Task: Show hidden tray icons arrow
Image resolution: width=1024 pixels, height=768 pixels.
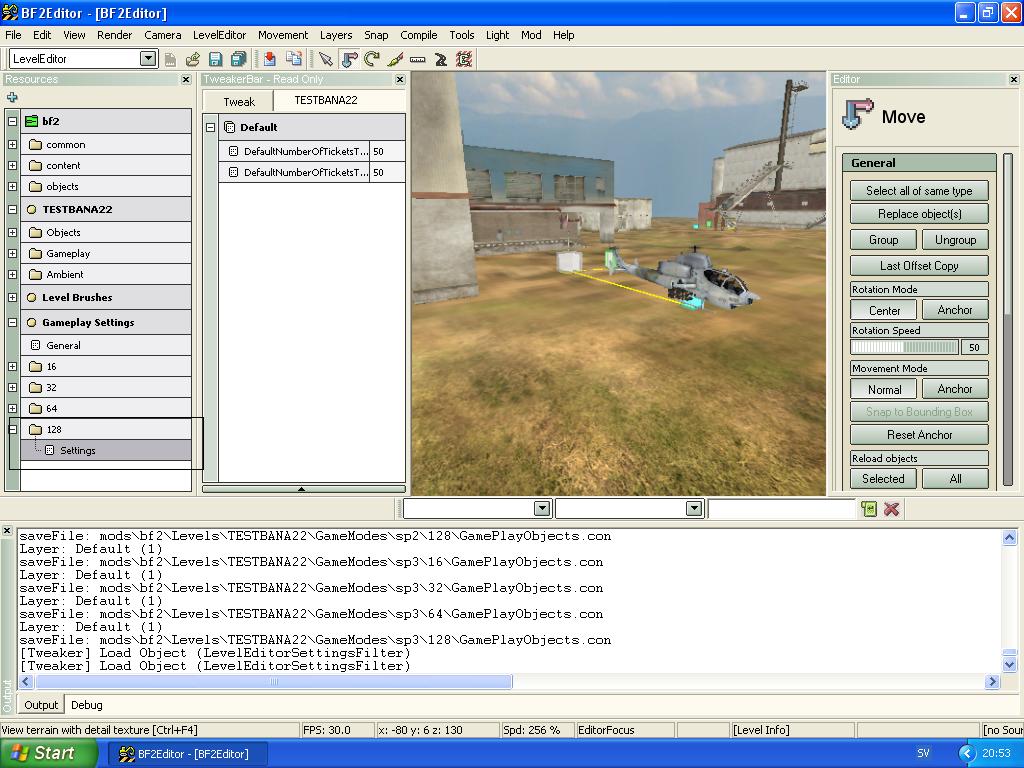Action: 966,754
